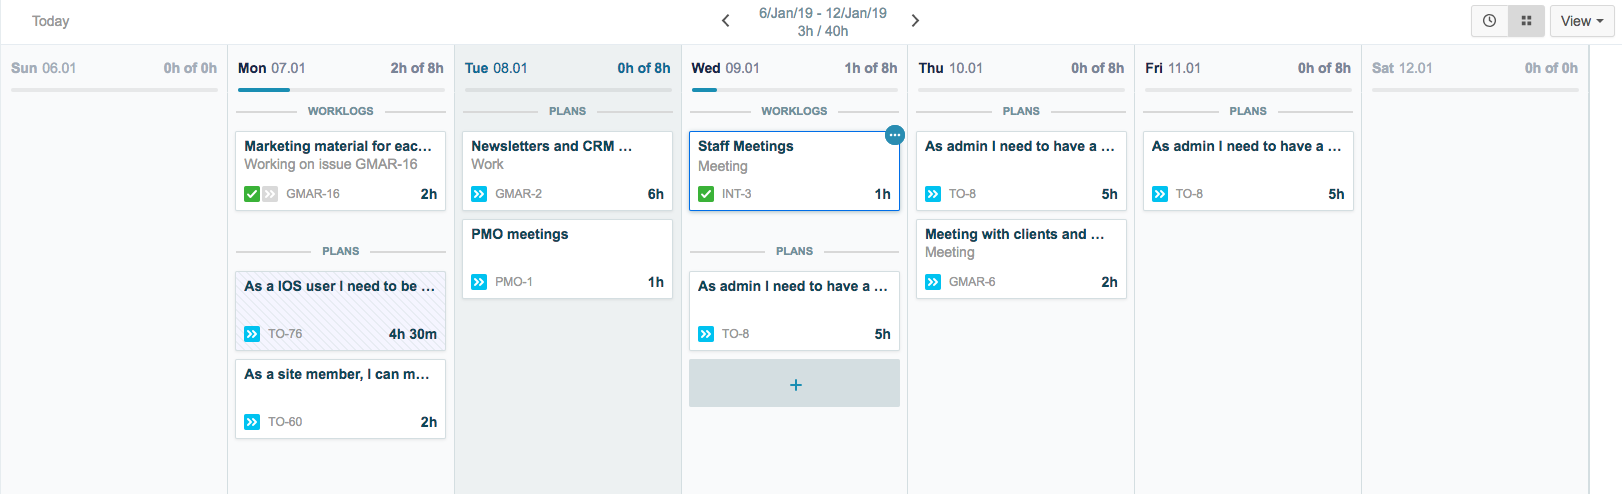The image size is (1622, 494).
Task: Switch to the grid card view icon
Action: pyautogui.click(x=1526, y=21)
